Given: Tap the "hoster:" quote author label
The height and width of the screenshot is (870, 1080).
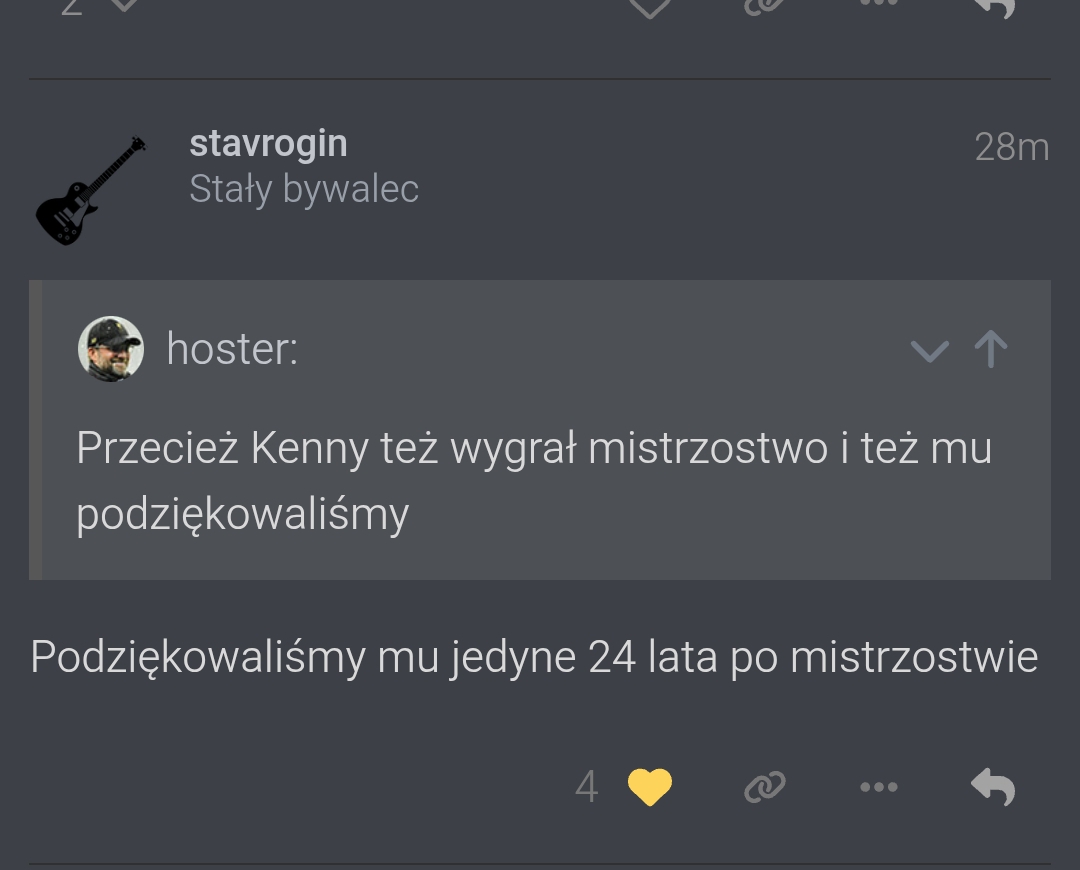Looking at the screenshot, I should point(232,350).
